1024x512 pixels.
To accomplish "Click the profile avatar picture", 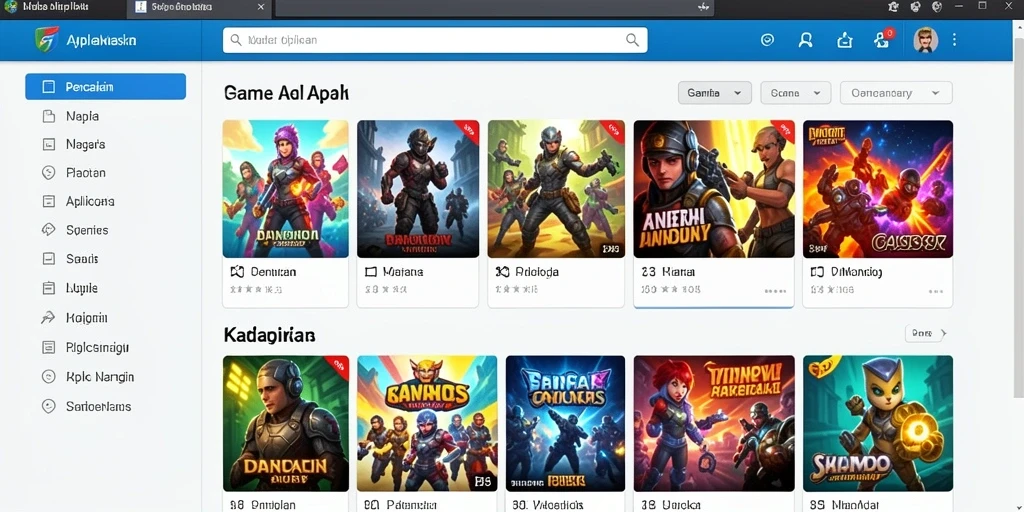I will [x=925, y=40].
